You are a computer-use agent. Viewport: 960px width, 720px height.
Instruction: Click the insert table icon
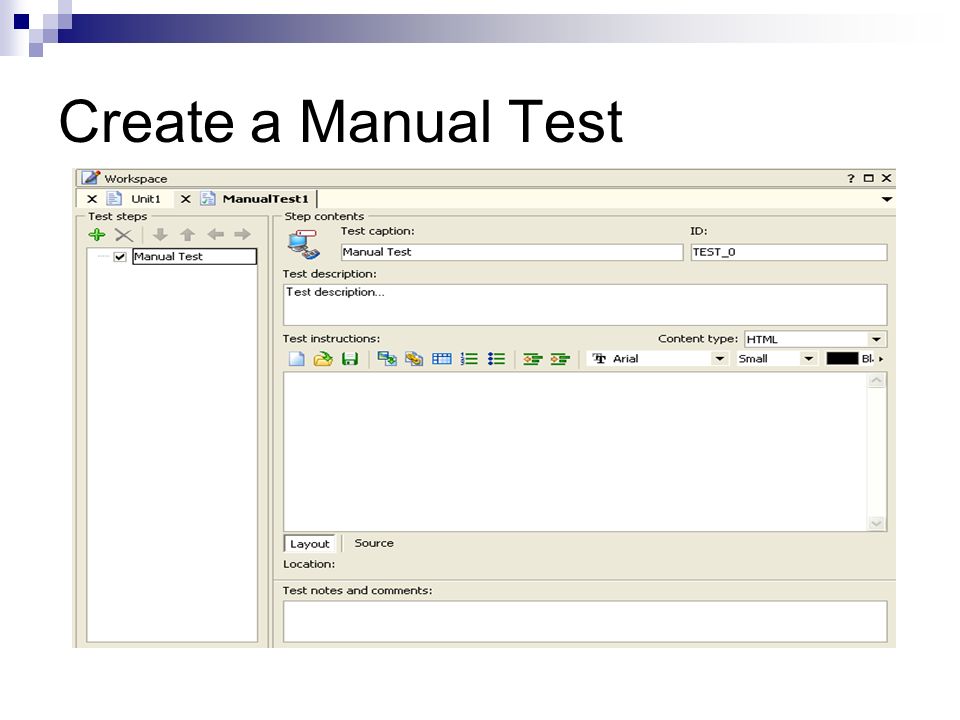click(441, 359)
